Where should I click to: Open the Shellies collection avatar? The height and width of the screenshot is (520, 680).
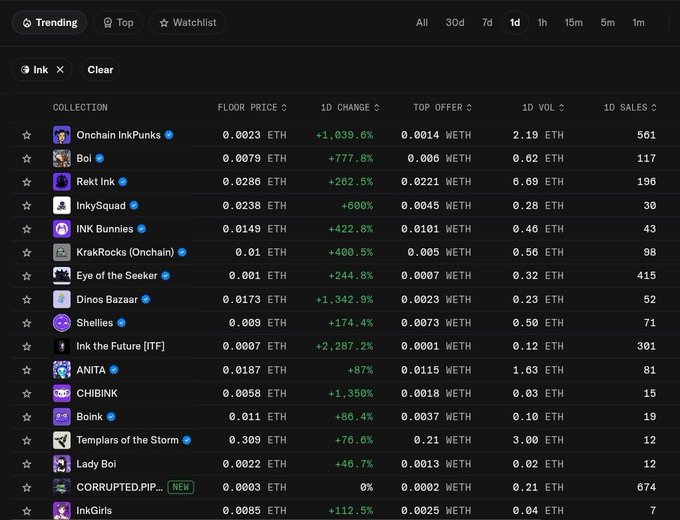tap(62, 323)
